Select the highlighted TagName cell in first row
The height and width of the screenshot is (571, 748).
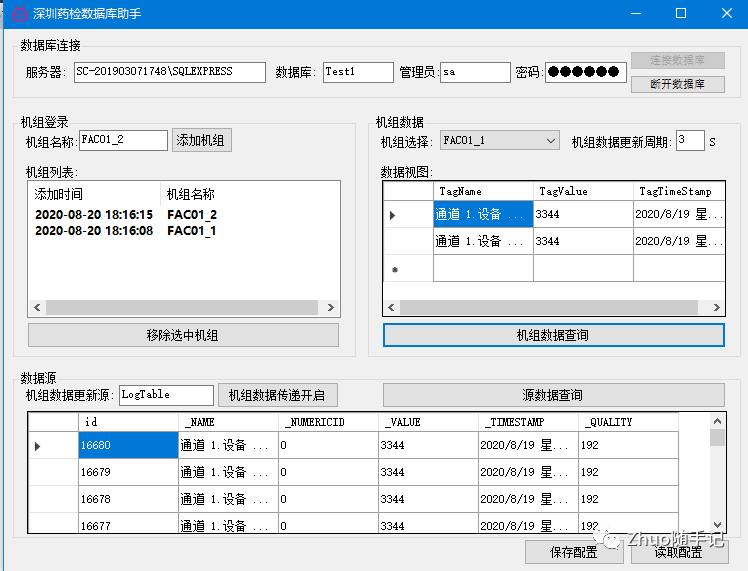483,214
